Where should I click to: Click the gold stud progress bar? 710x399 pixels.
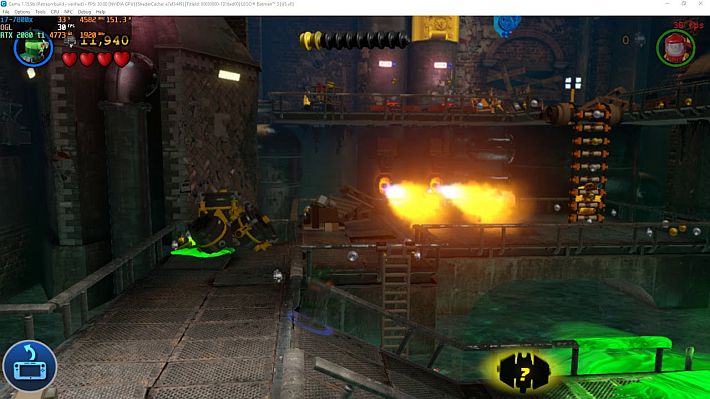355,41
